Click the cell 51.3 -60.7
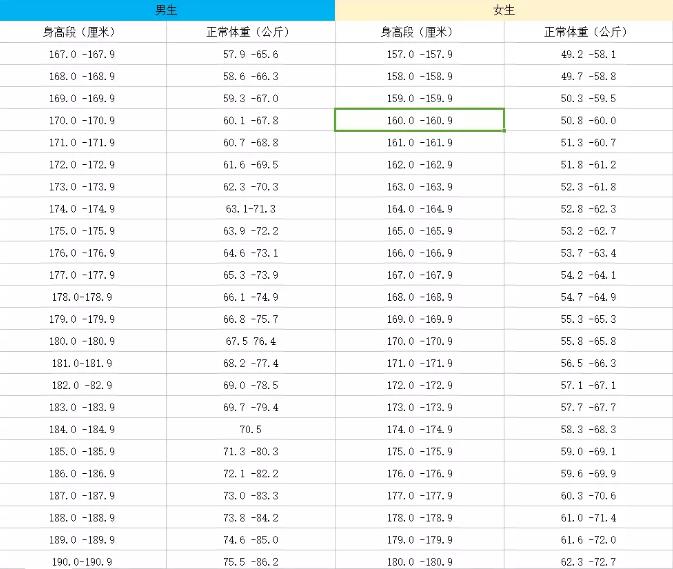The width and height of the screenshot is (673, 569). point(588,142)
